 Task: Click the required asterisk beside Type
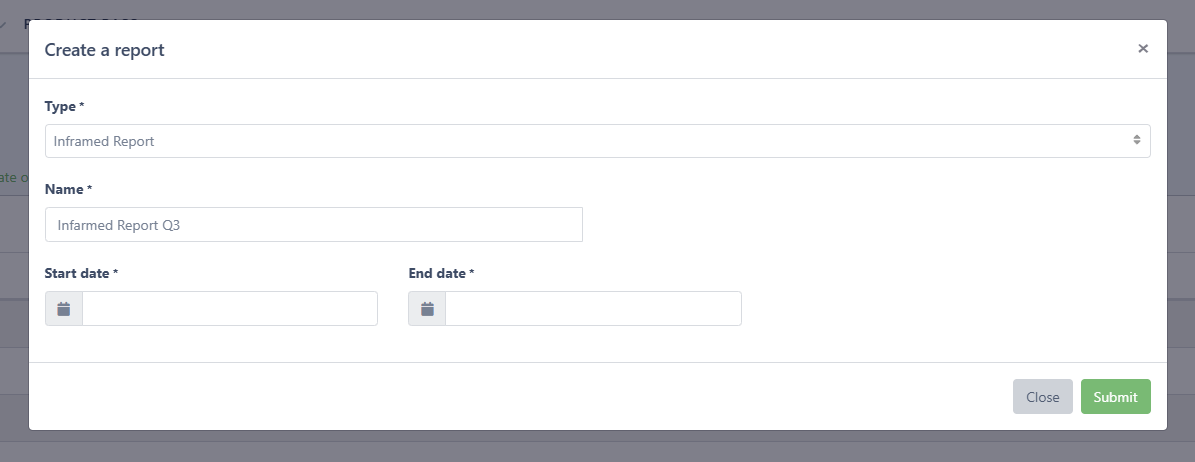tap(82, 106)
